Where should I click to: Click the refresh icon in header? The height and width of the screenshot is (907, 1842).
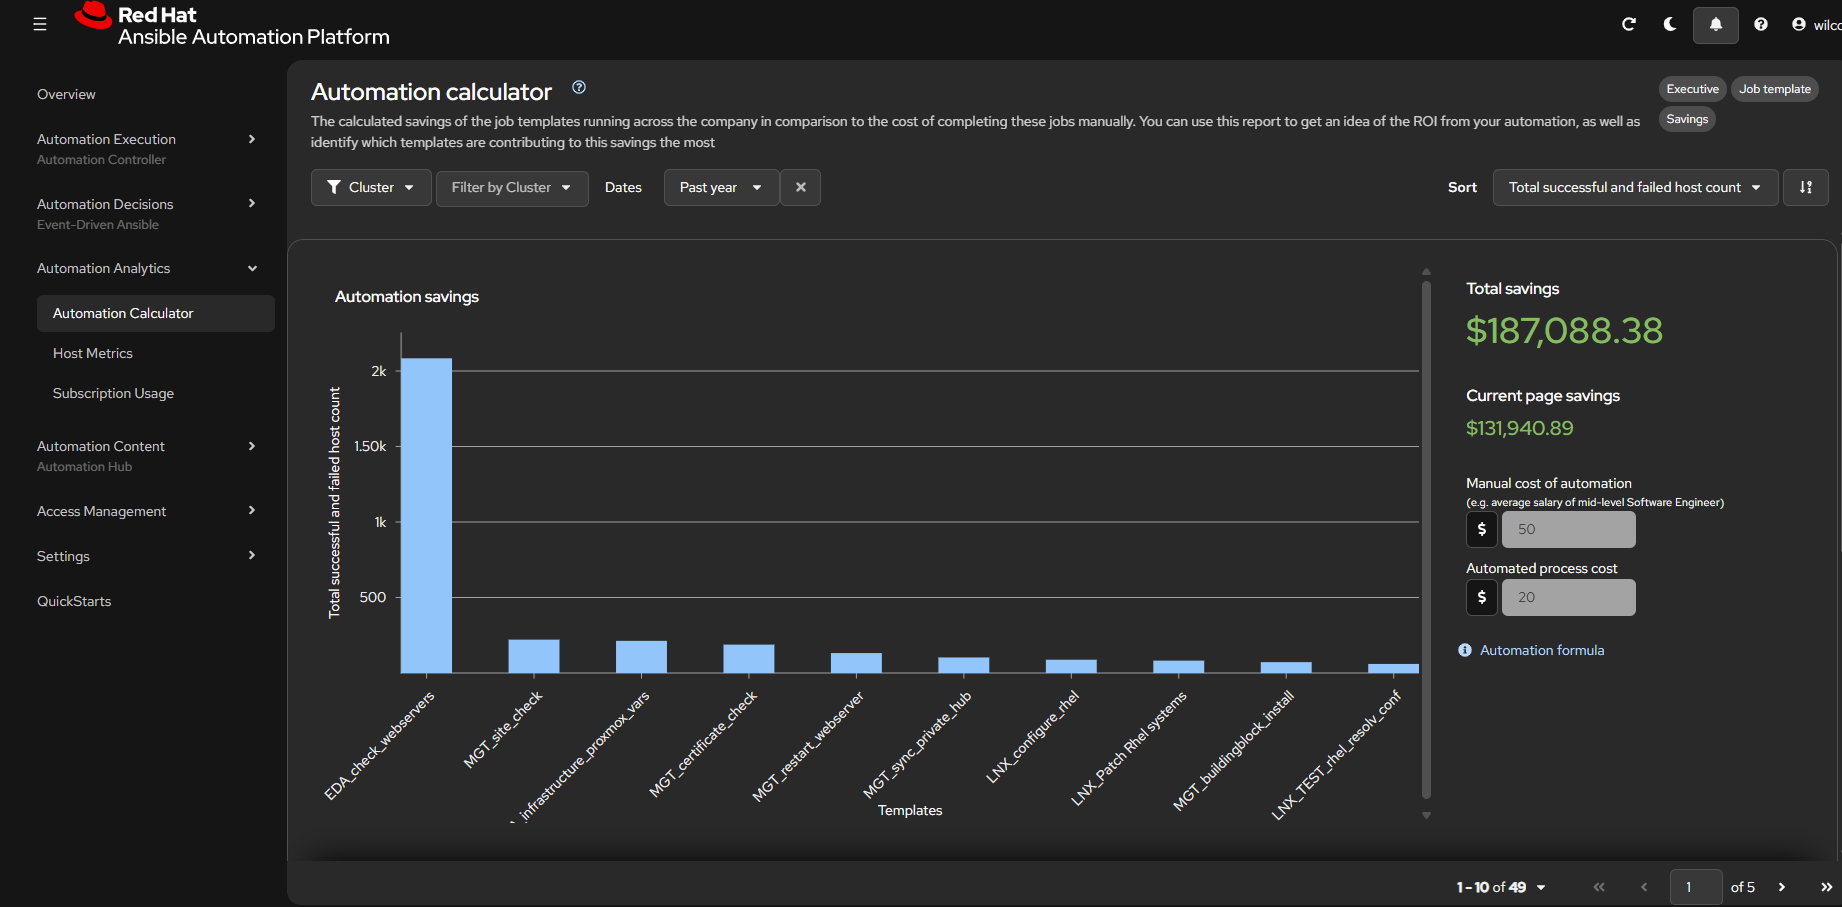pyautogui.click(x=1628, y=24)
